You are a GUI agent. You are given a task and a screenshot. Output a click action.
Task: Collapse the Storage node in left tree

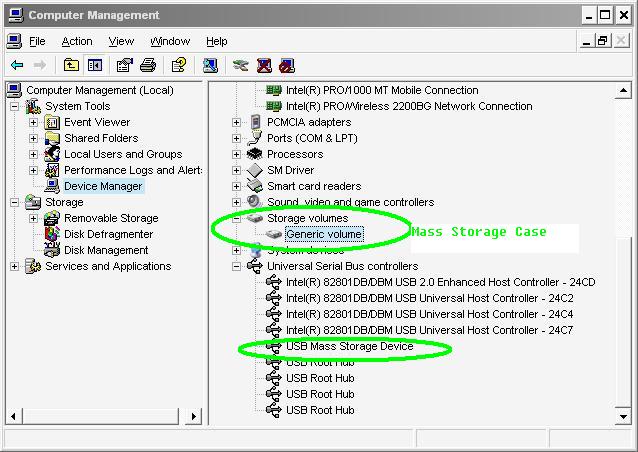point(14,202)
